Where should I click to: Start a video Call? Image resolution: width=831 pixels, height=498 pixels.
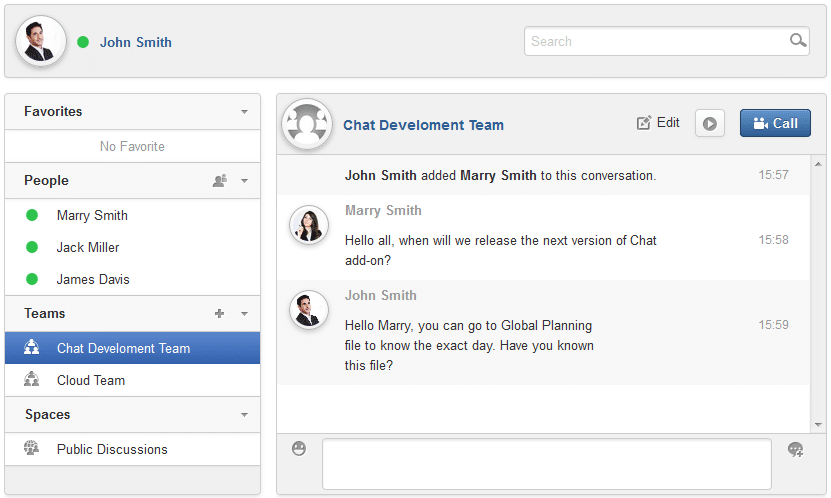coord(775,123)
